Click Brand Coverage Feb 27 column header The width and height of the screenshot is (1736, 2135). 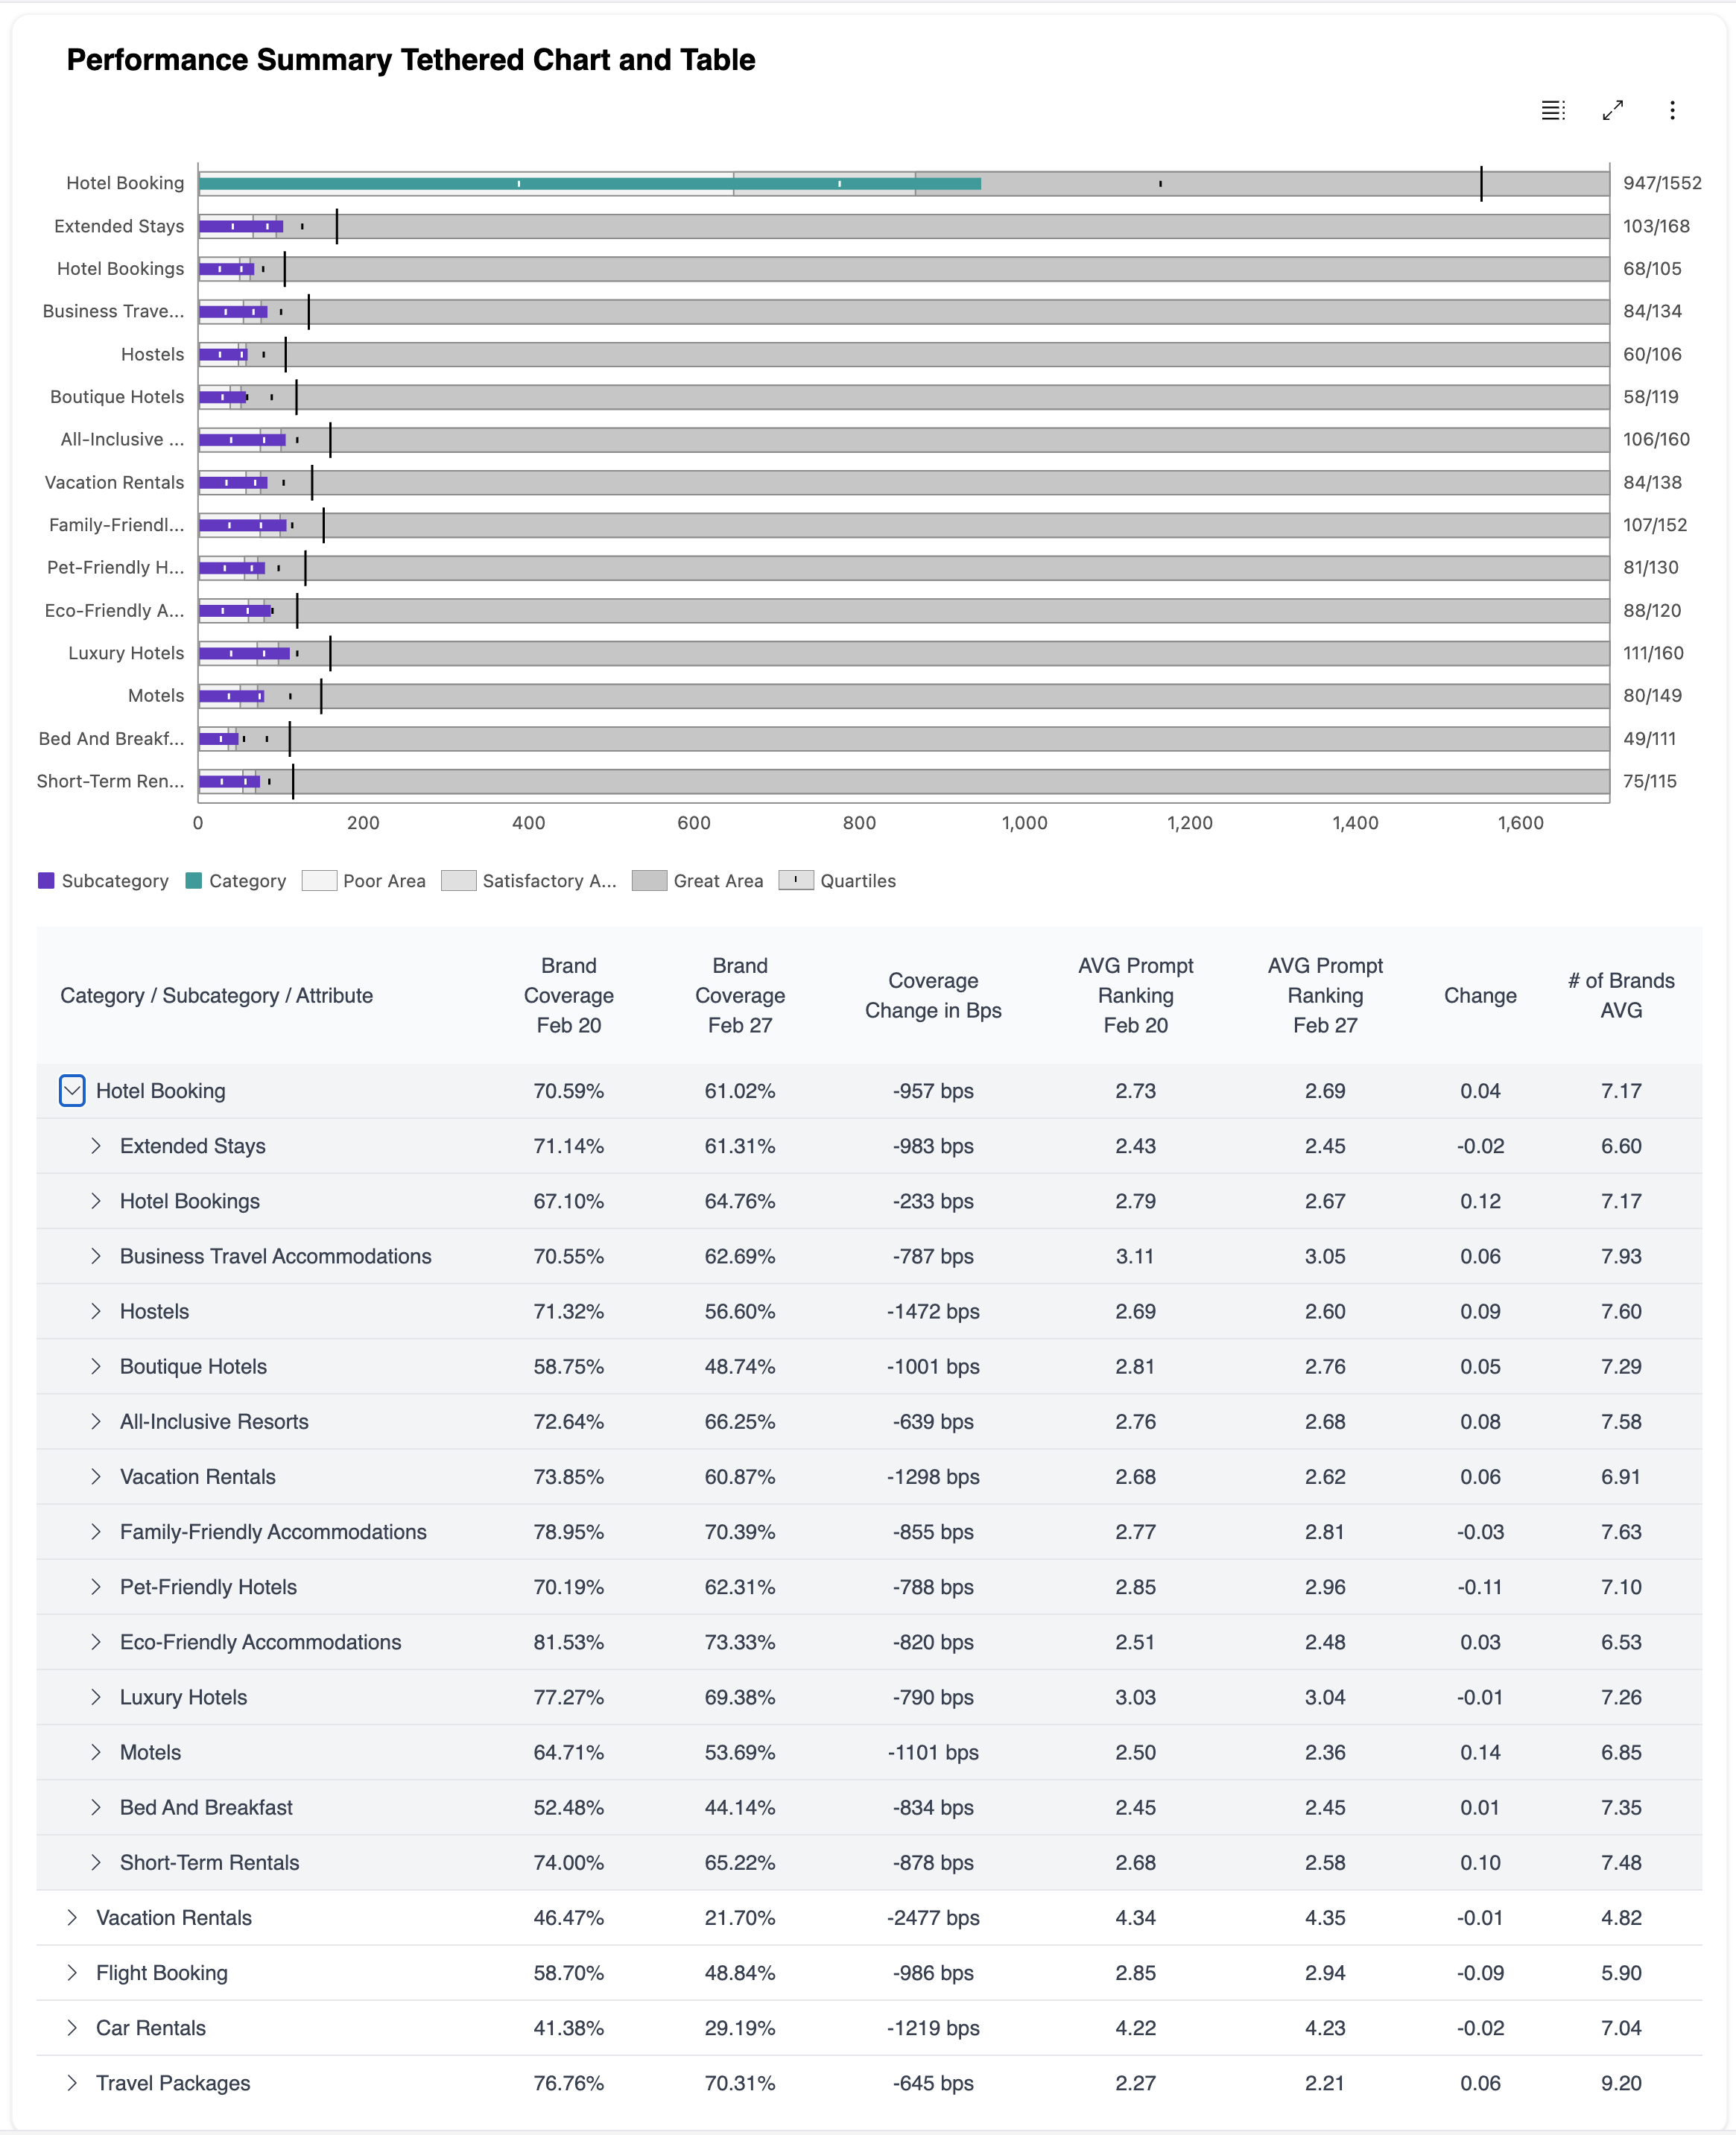click(740, 996)
